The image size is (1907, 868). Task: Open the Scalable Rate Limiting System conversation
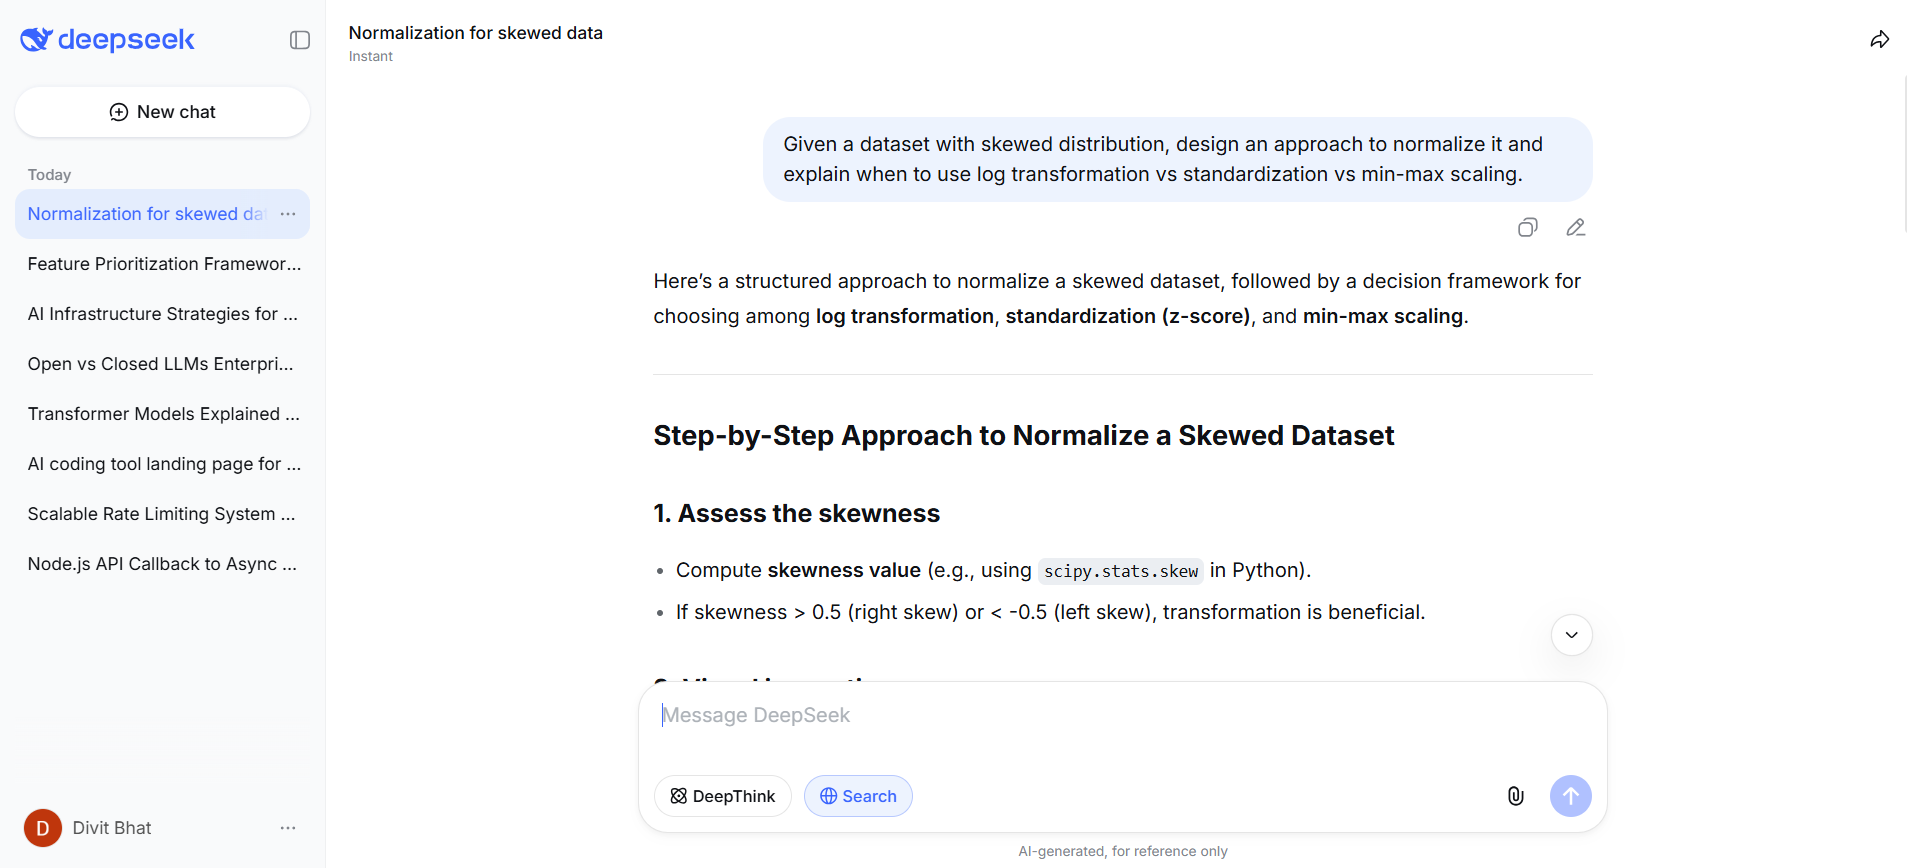click(x=161, y=513)
